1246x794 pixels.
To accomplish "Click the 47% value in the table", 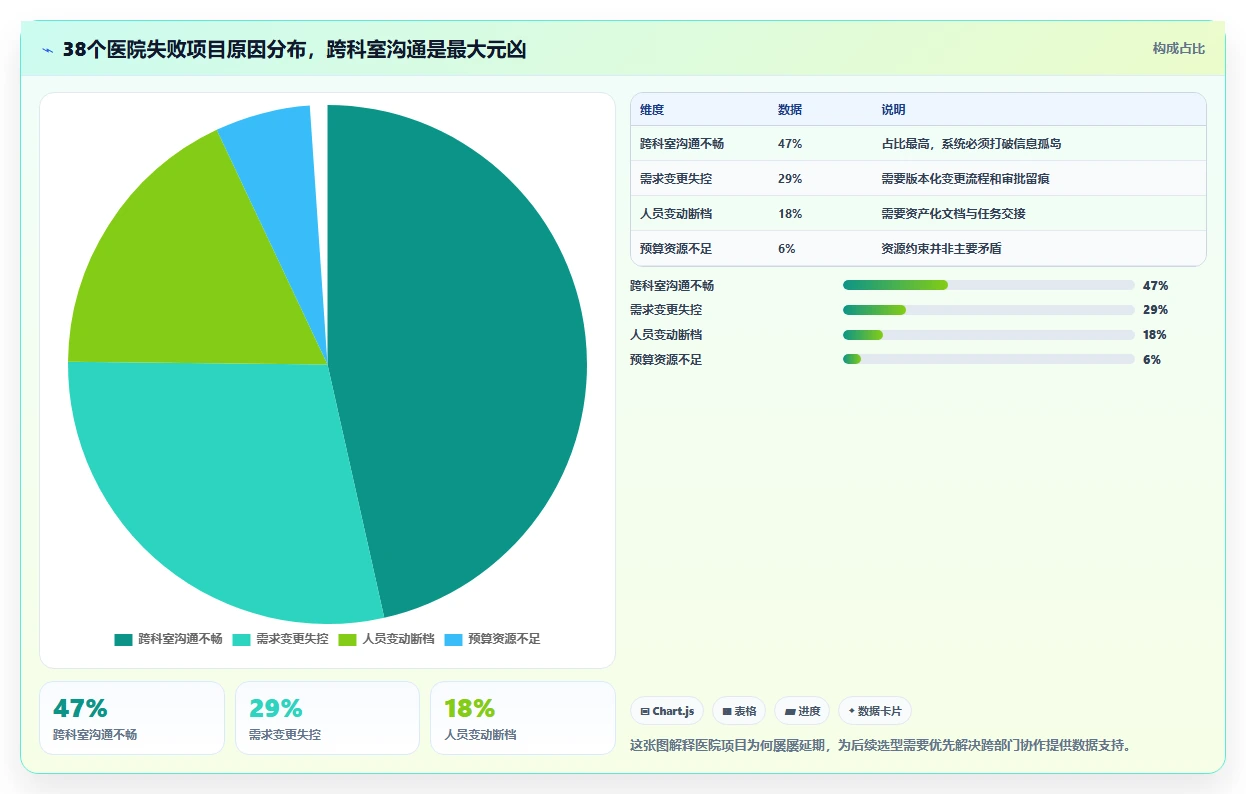I will point(790,144).
